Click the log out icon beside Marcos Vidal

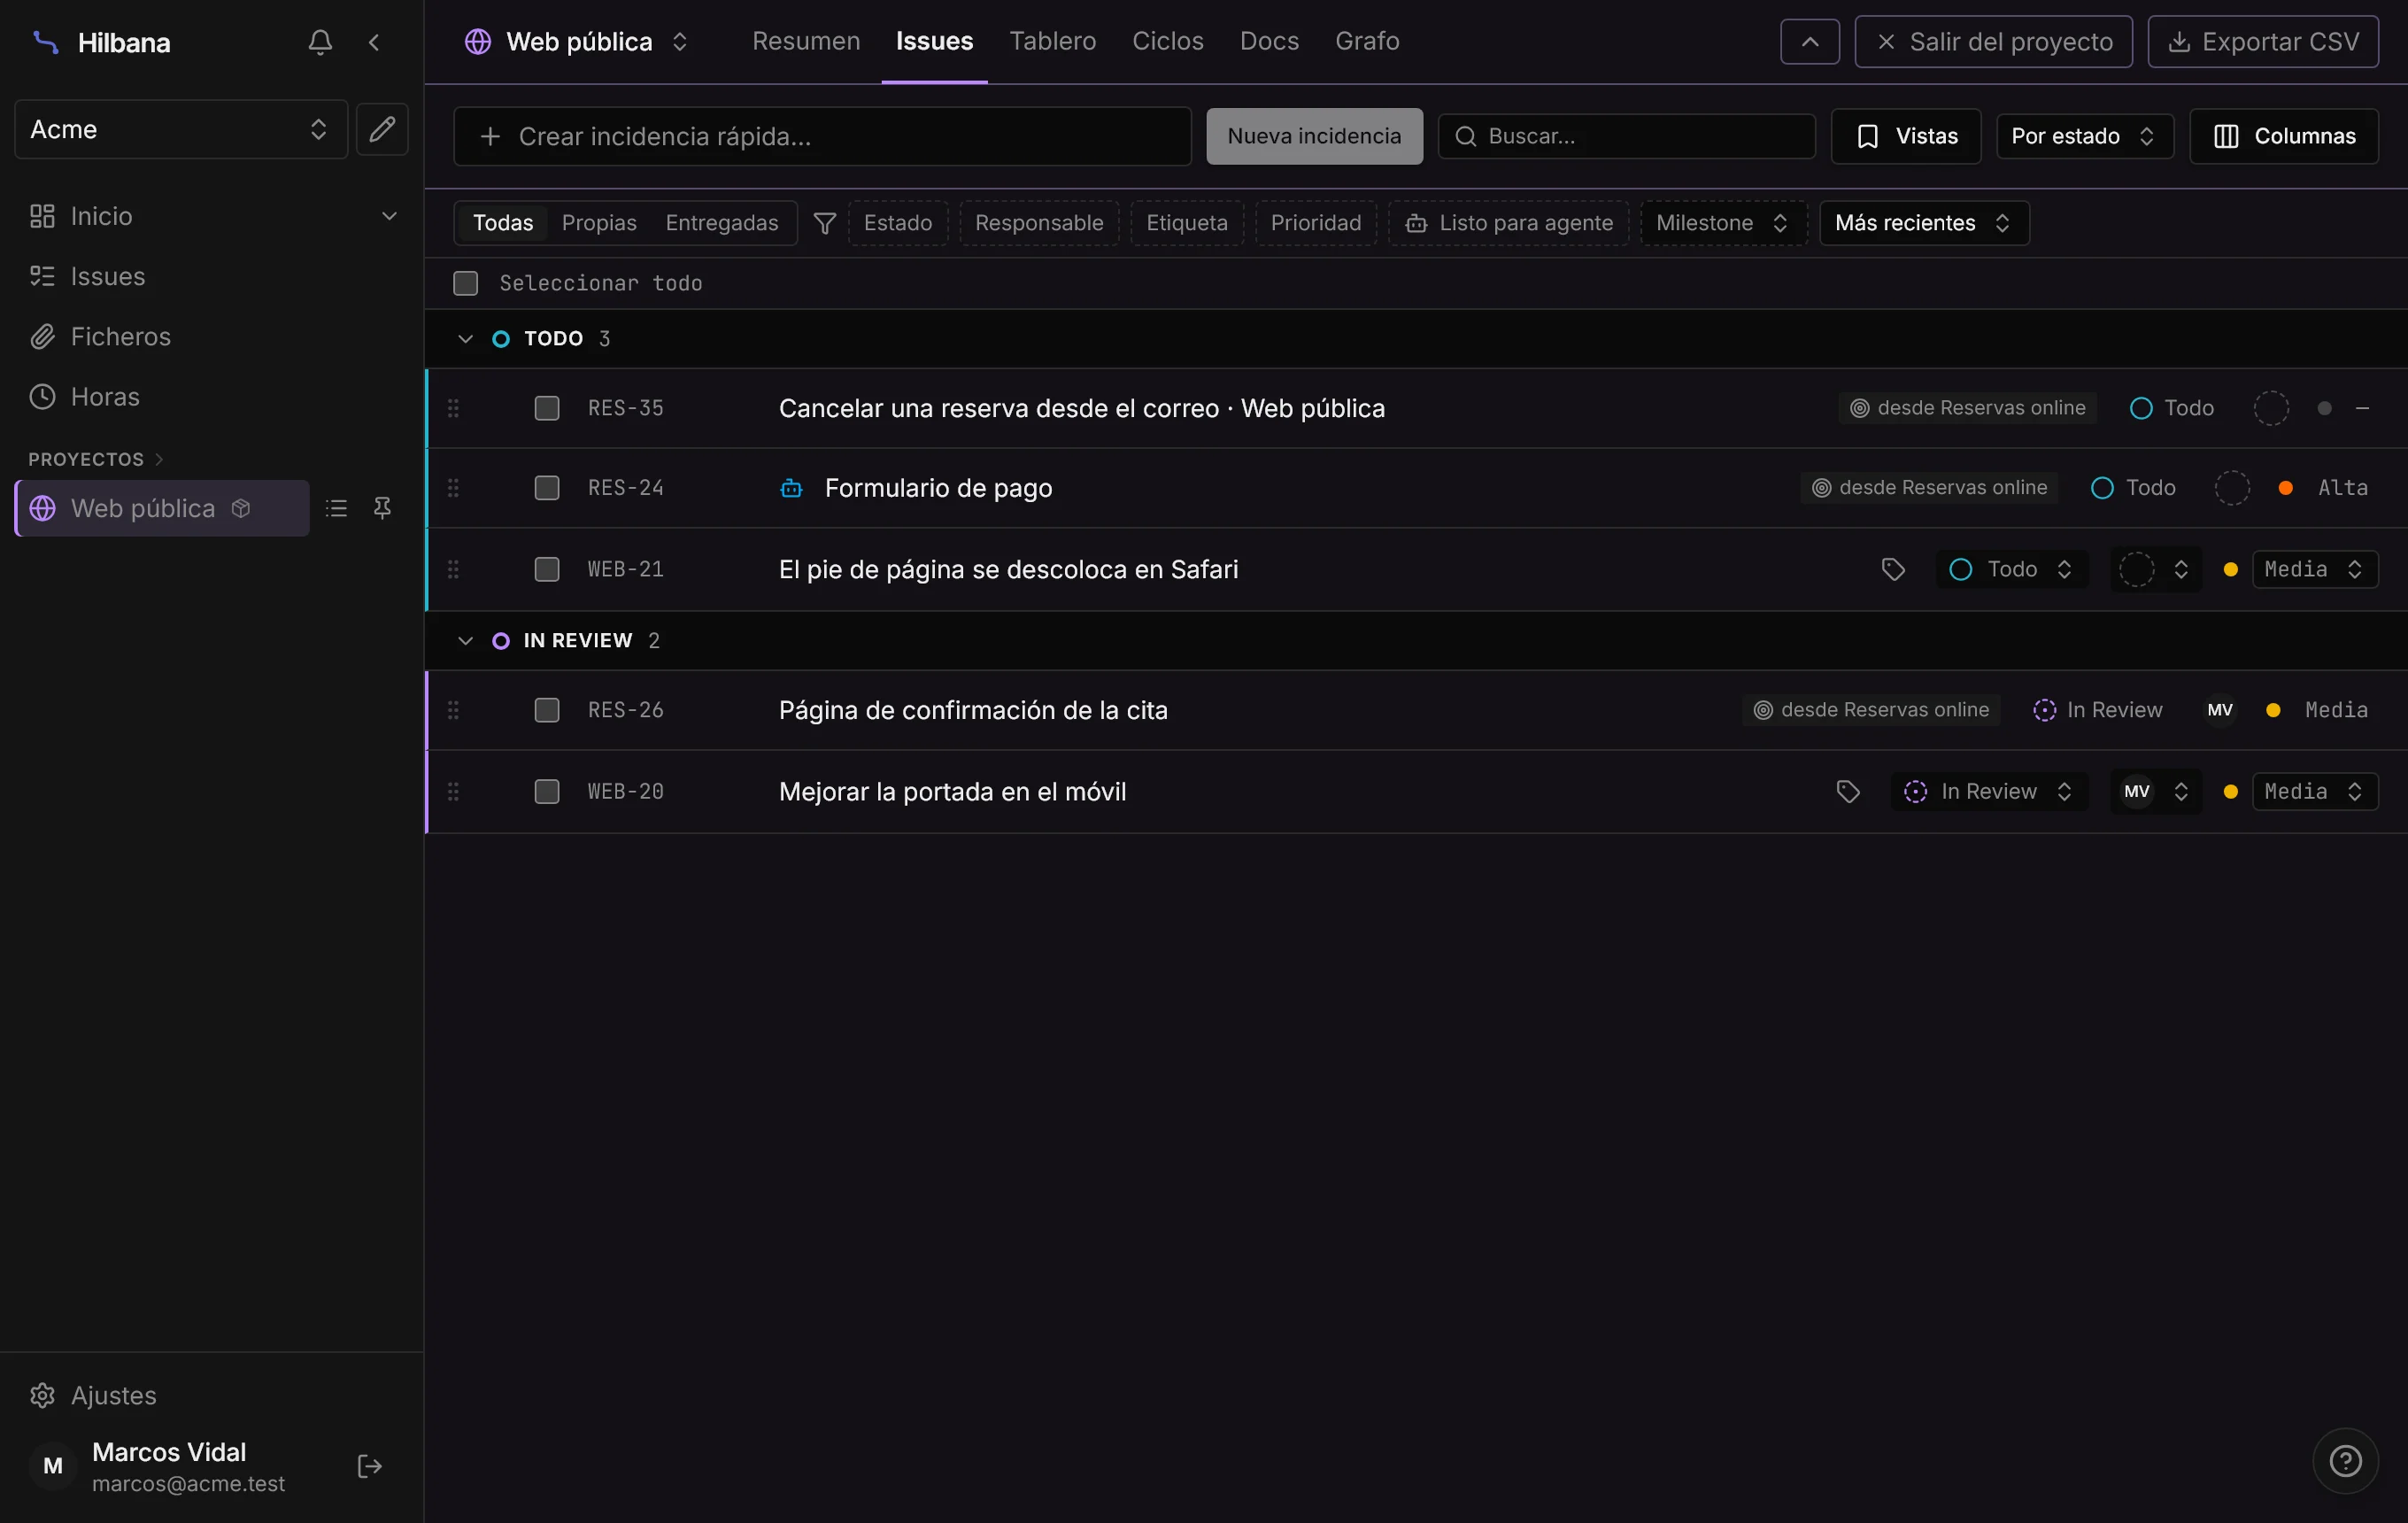click(x=369, y=1466)
